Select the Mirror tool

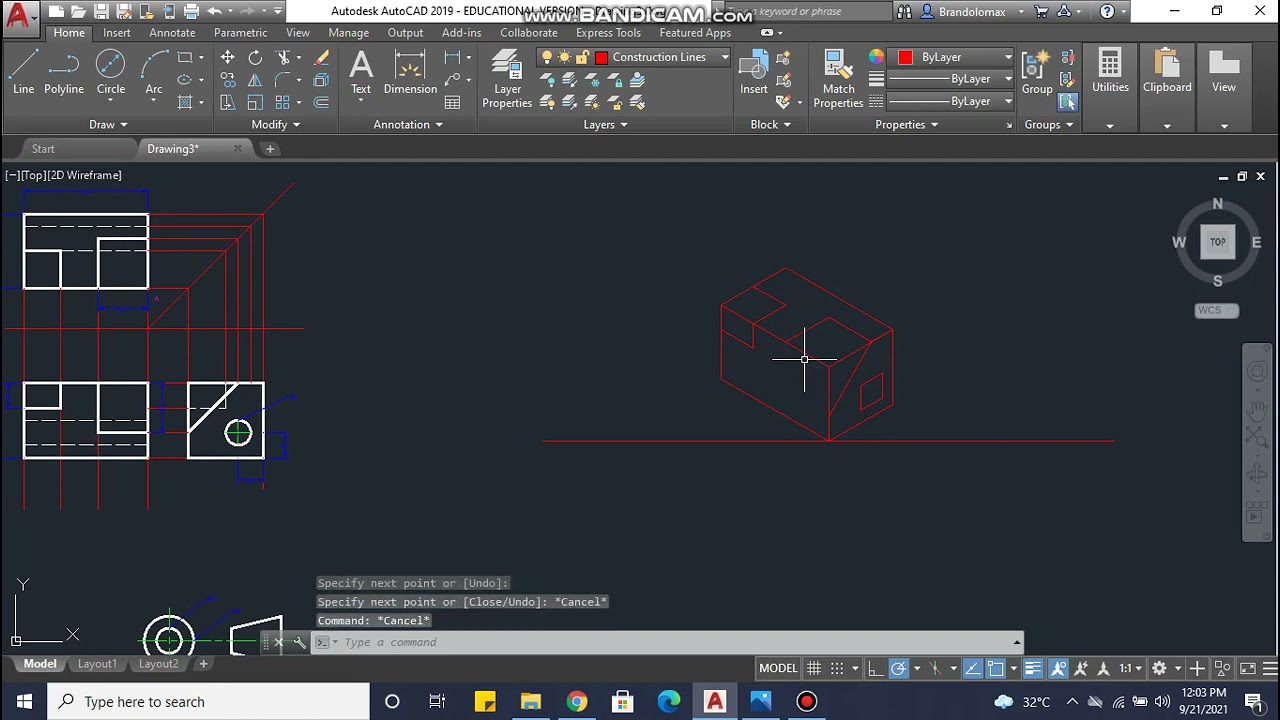255,80
